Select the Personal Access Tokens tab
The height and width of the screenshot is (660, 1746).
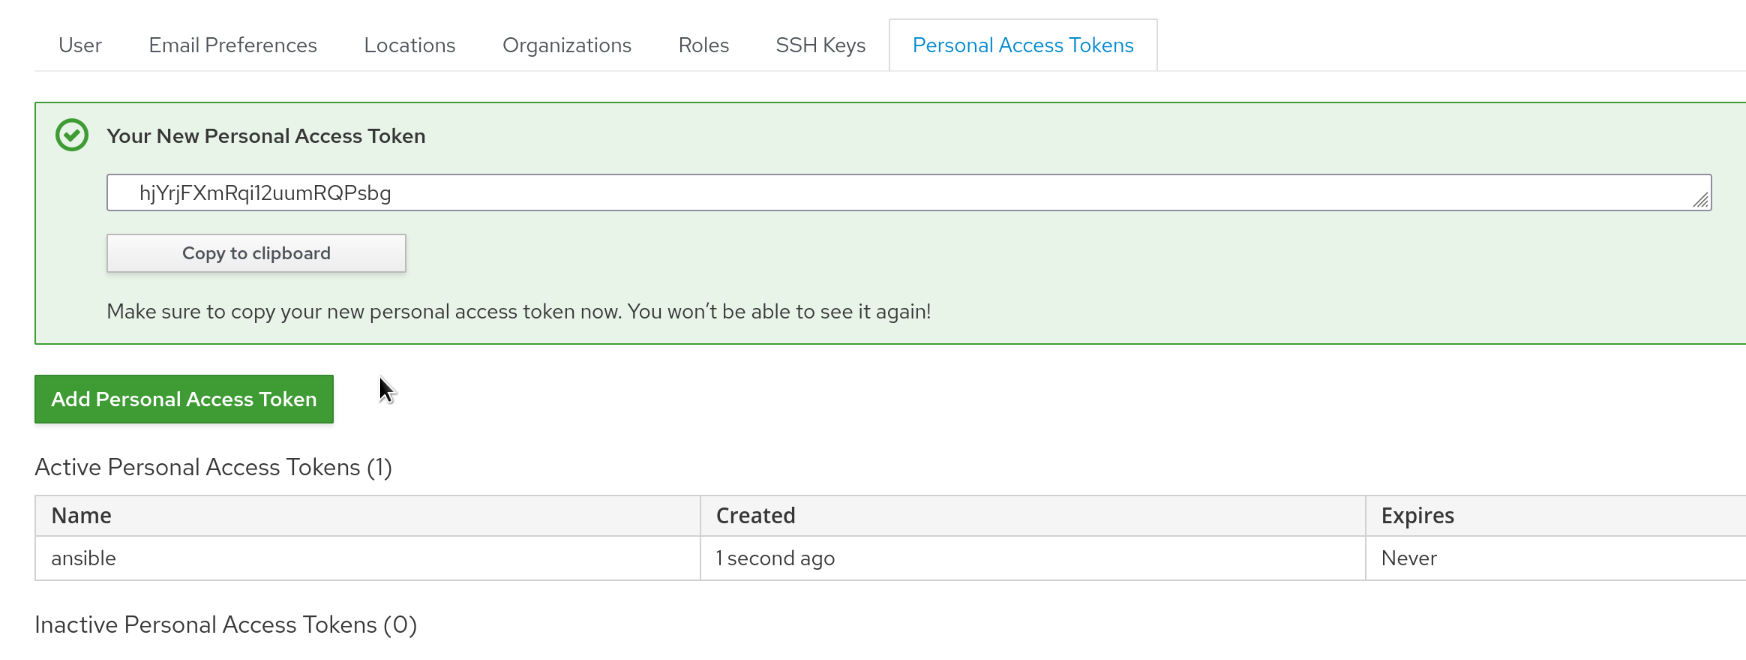(x=1023, y=45)
